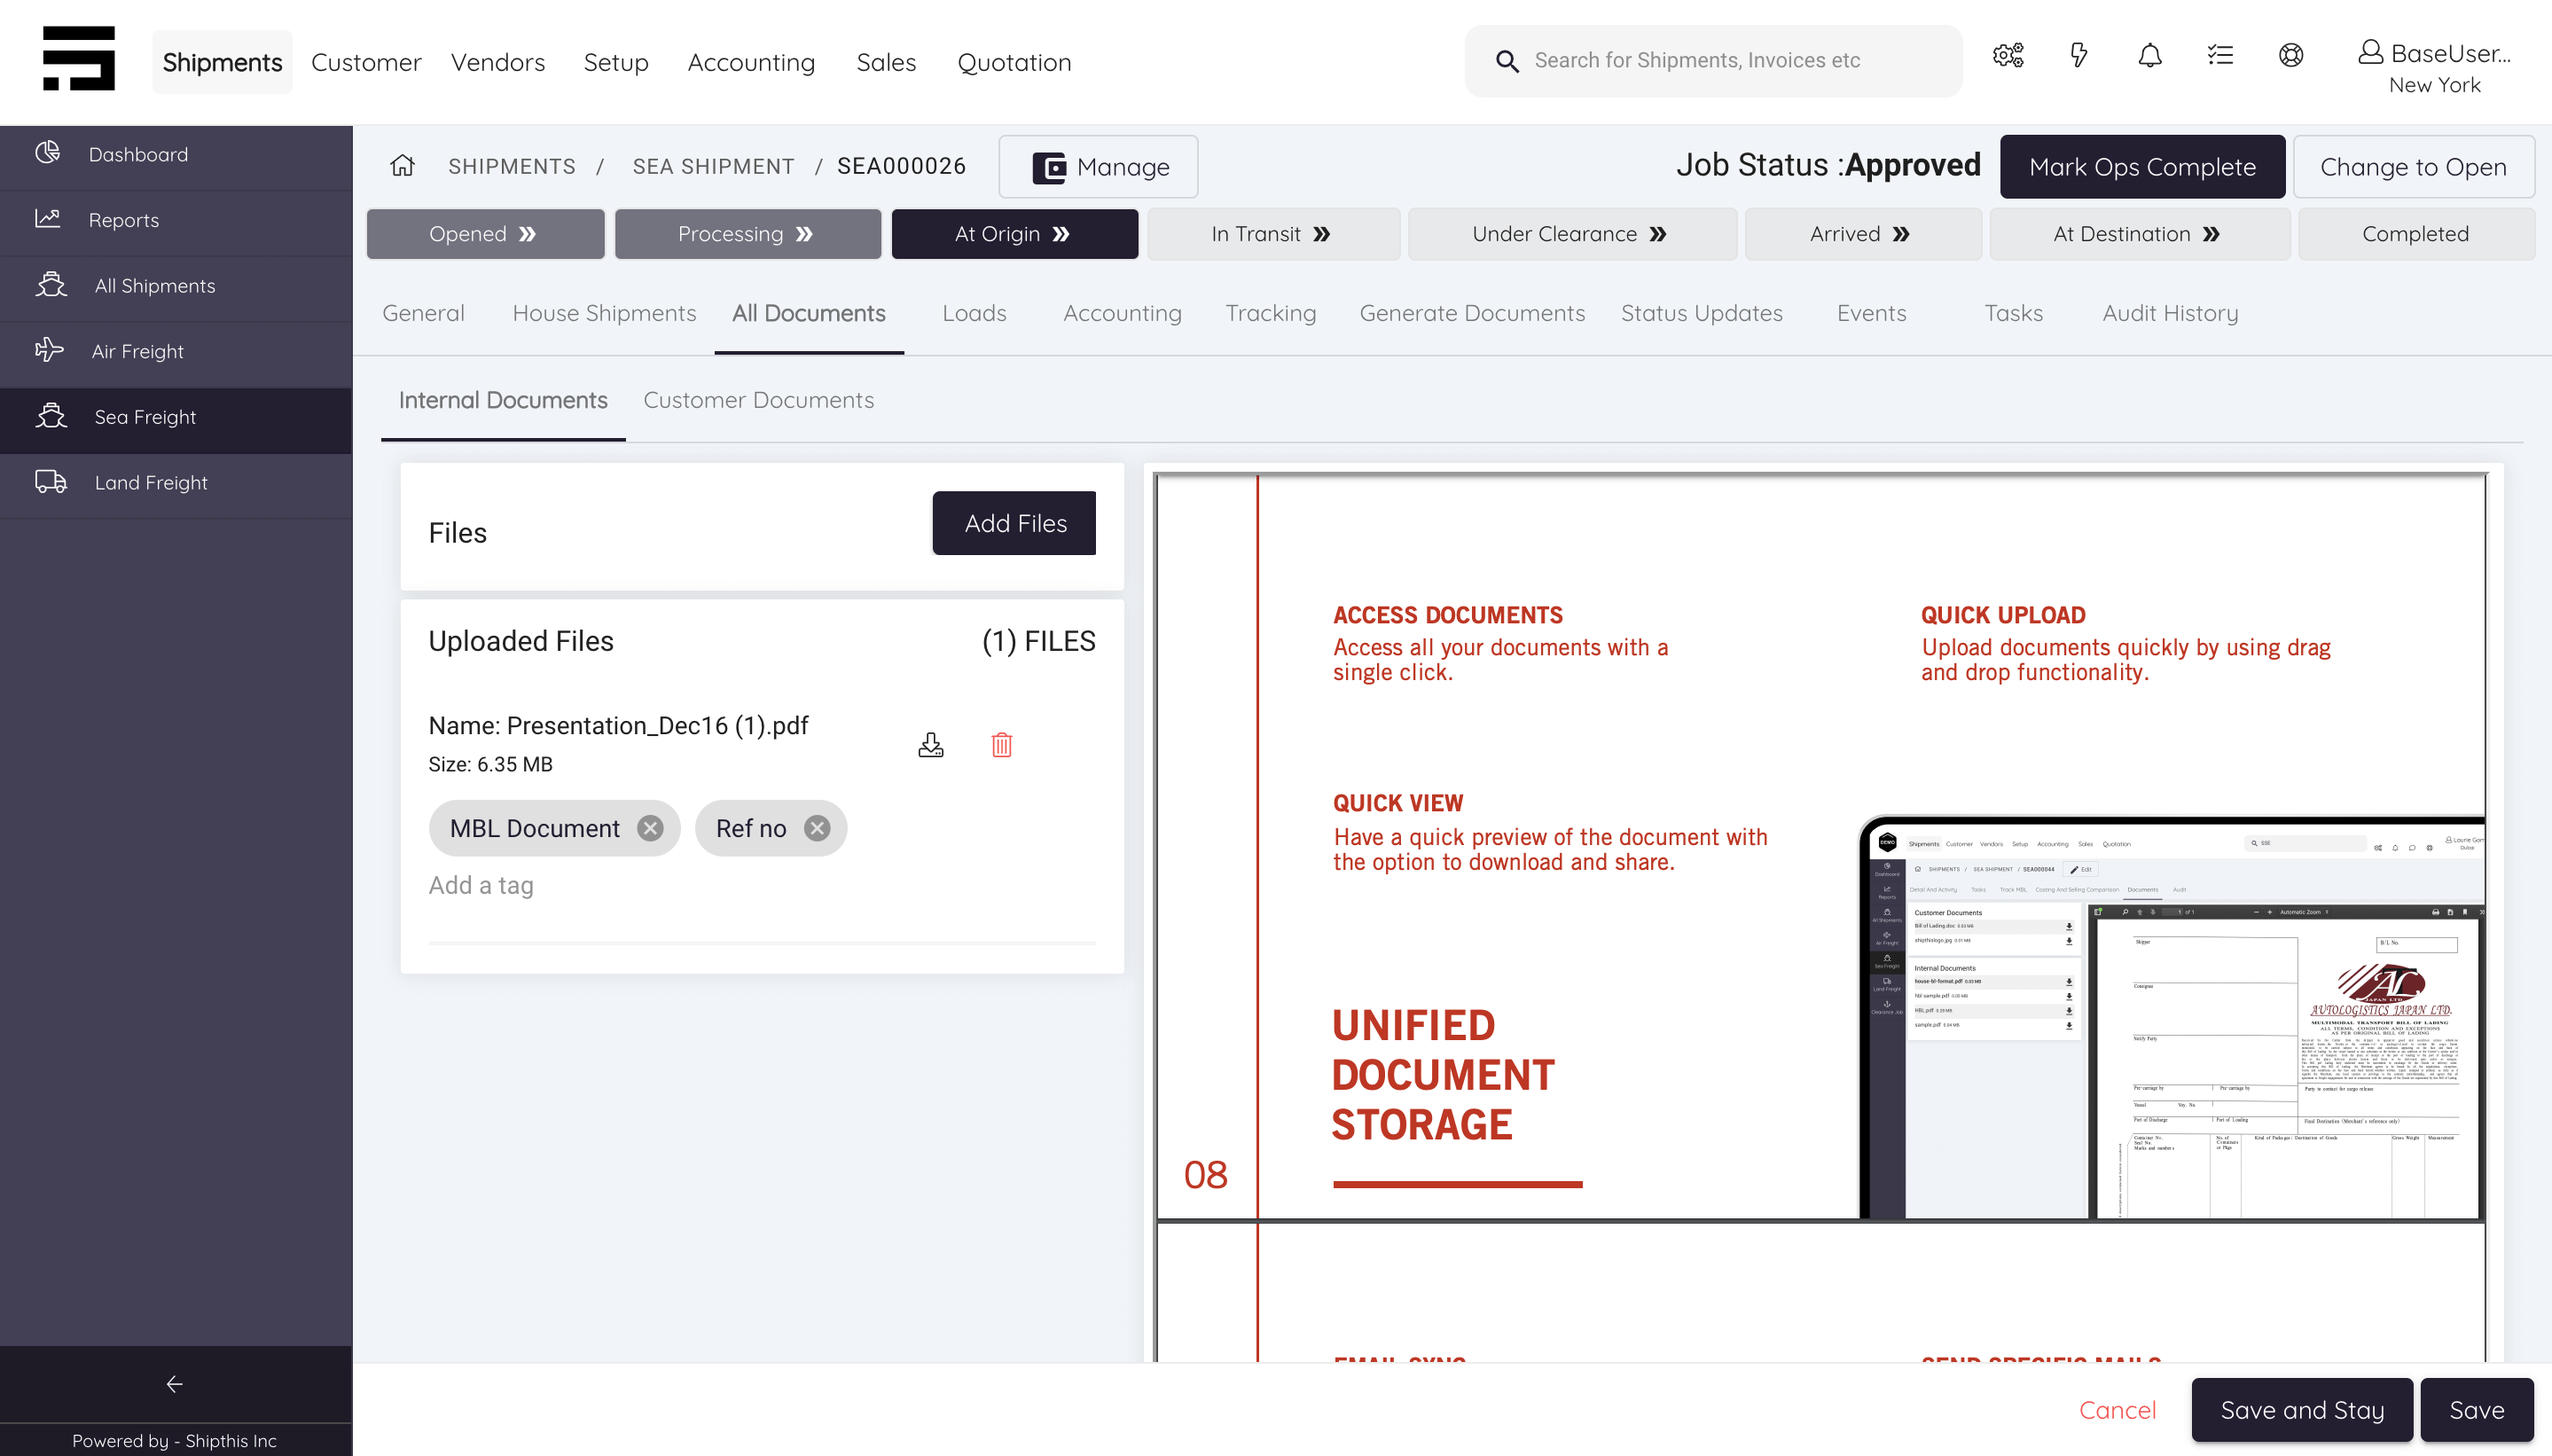Collapse the sidebar using the back arrow
This screenshot has height=1456, width=2552.
coord(174,1384)
